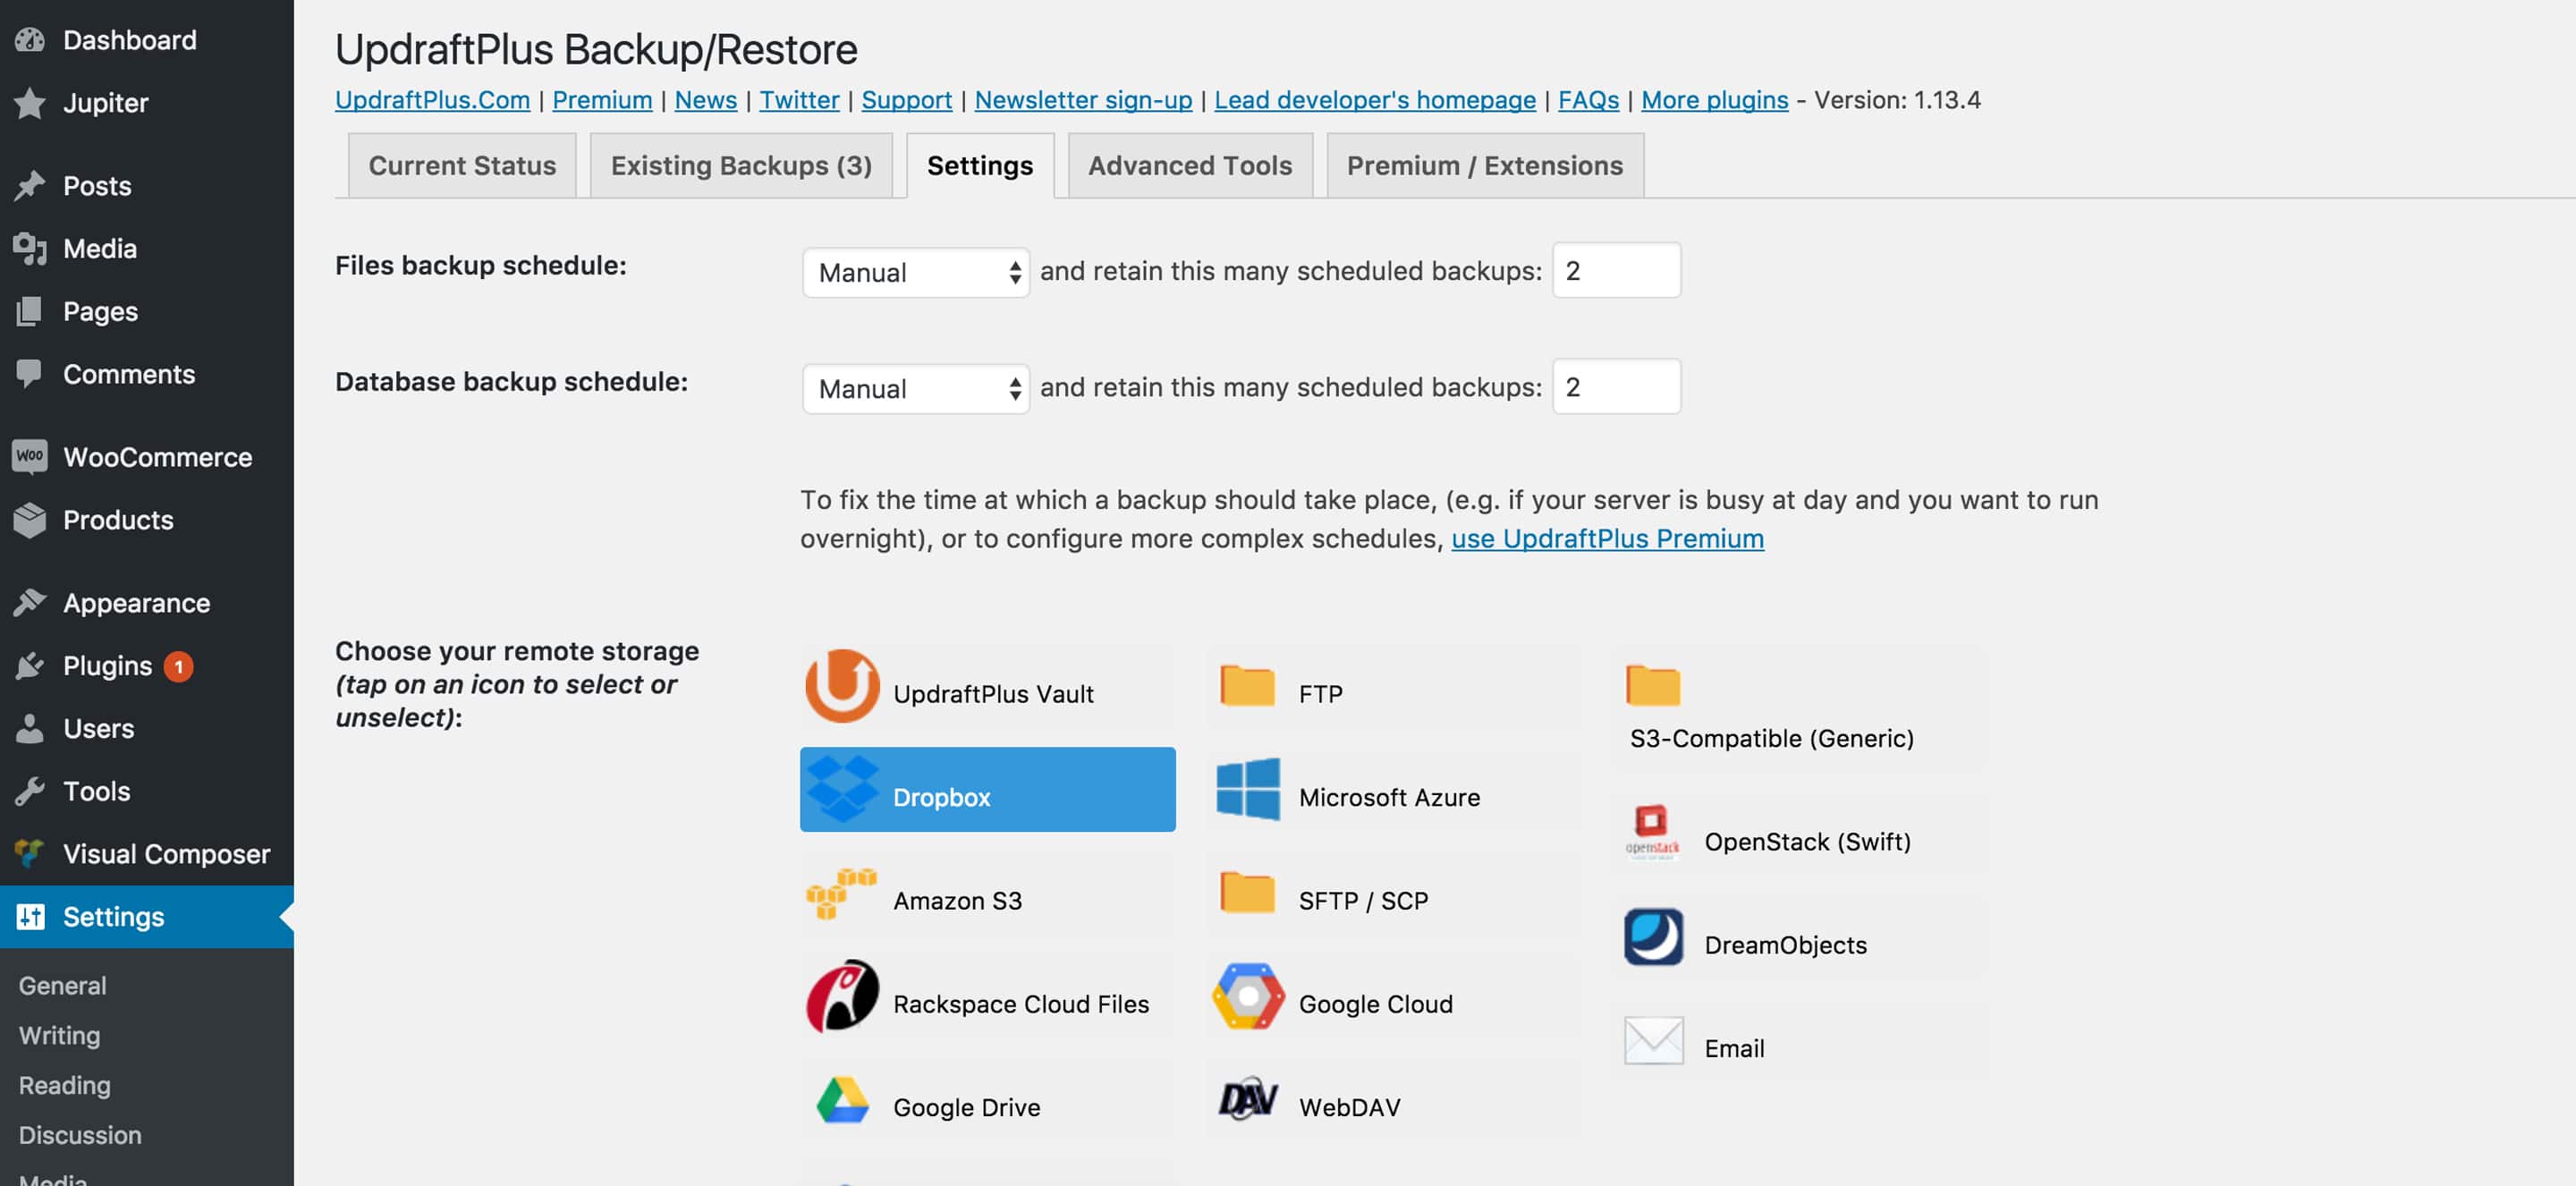Open the Files backup schedule dropdown
The width and height of the screenshot is (2576, 1186).
[x=915, y=272]
